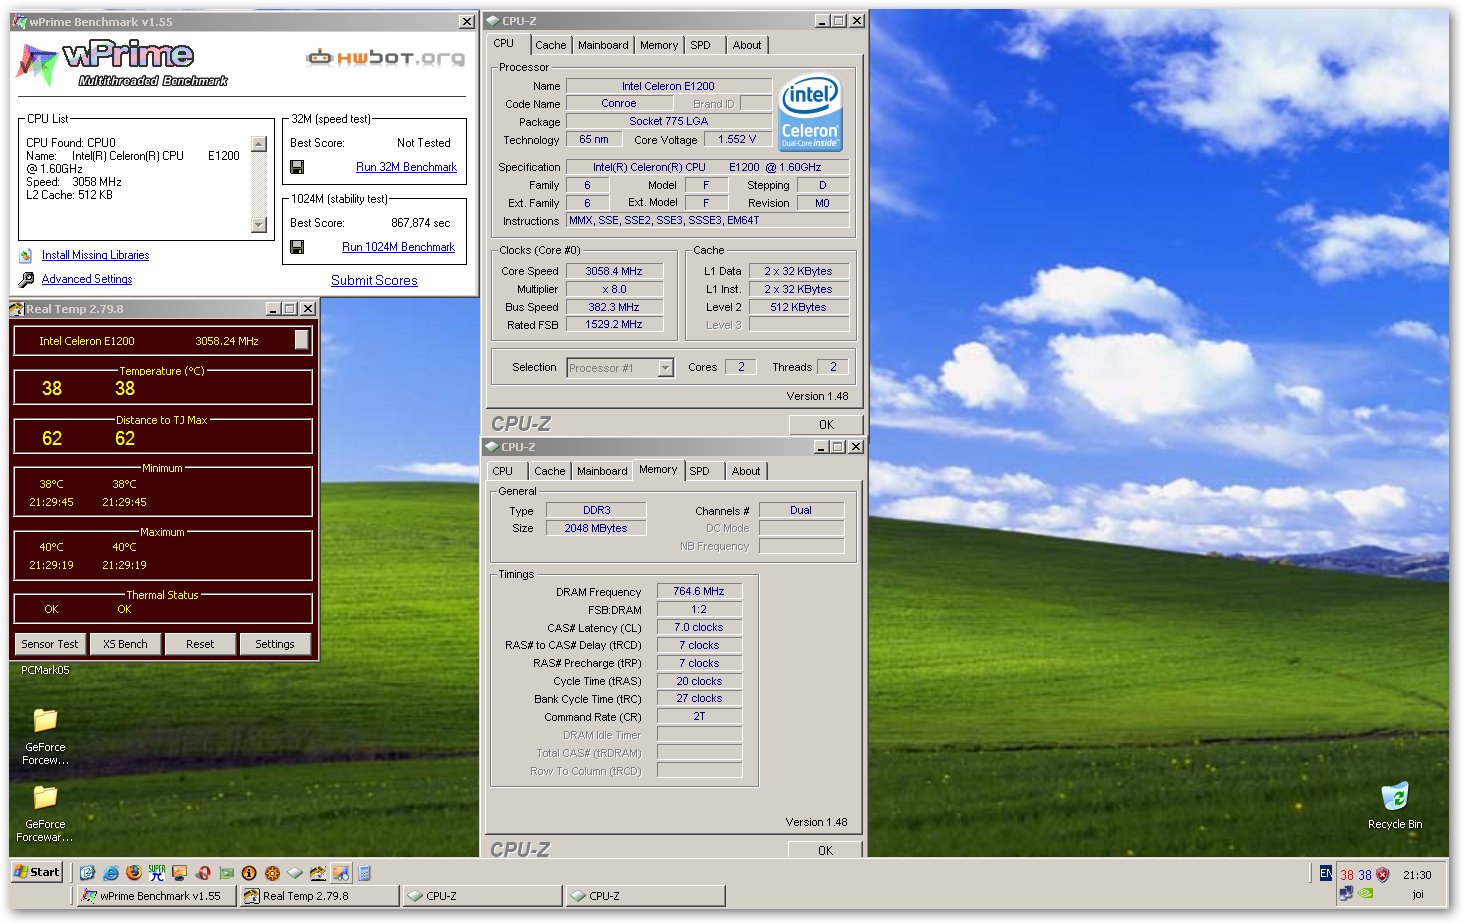1463x923 pixels.
Task: Open the Processor #1 selection dropdown
Action: click(x=665, y=368)
